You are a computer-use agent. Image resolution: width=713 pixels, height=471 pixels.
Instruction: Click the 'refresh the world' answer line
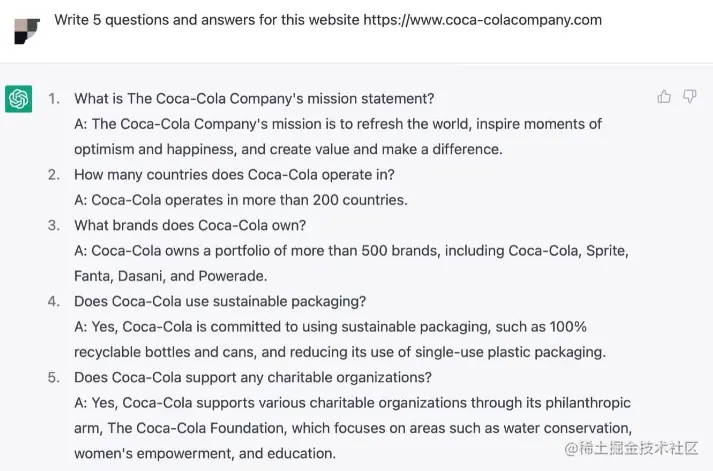[x=338, y=124]
